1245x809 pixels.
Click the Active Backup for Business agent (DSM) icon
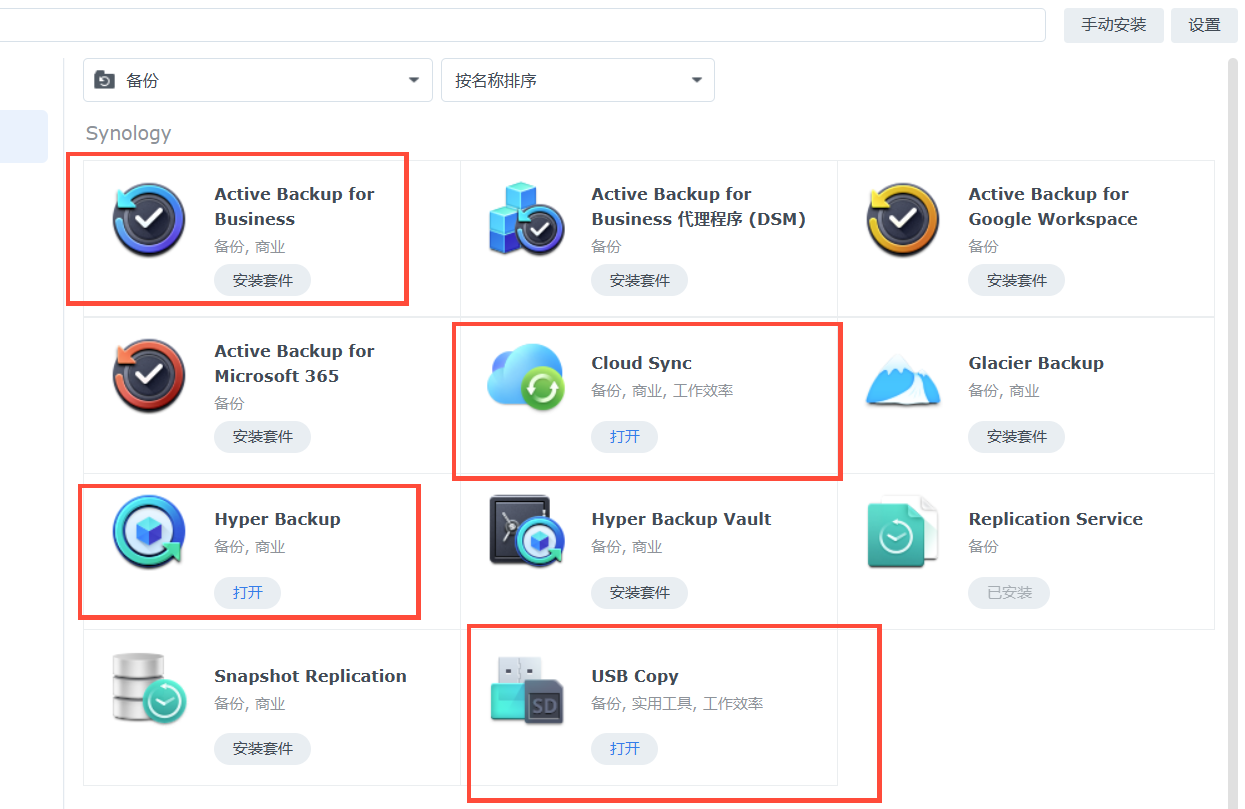[x=526, y=220]
